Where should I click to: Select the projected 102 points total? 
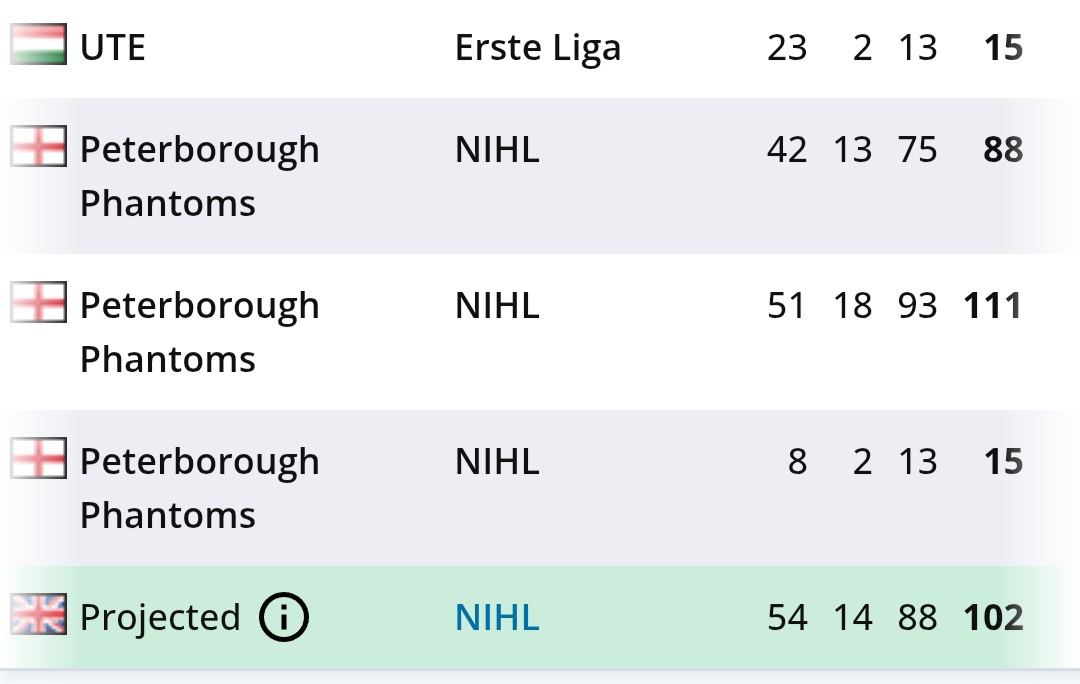point(993,618)
